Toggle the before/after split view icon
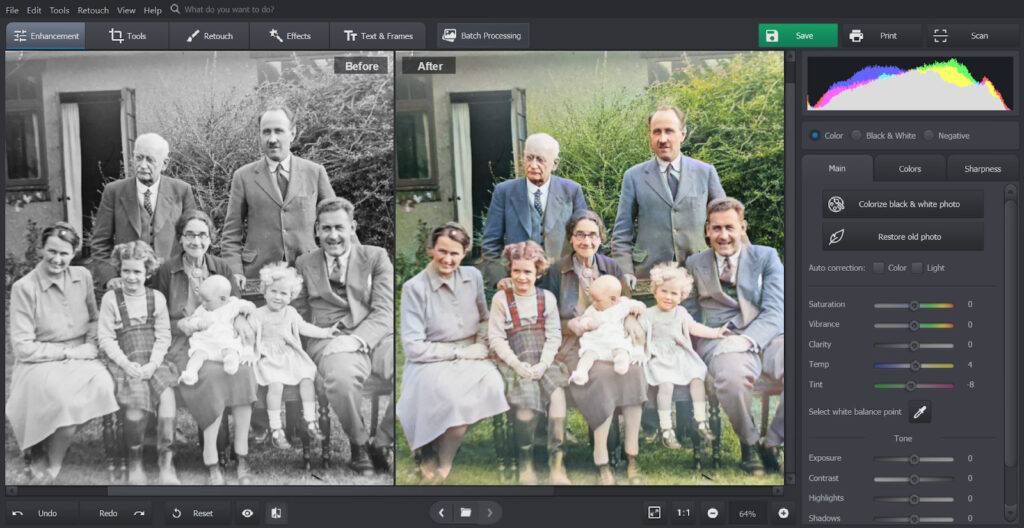The image size is (1024, 528). click(x=275, y=513)
